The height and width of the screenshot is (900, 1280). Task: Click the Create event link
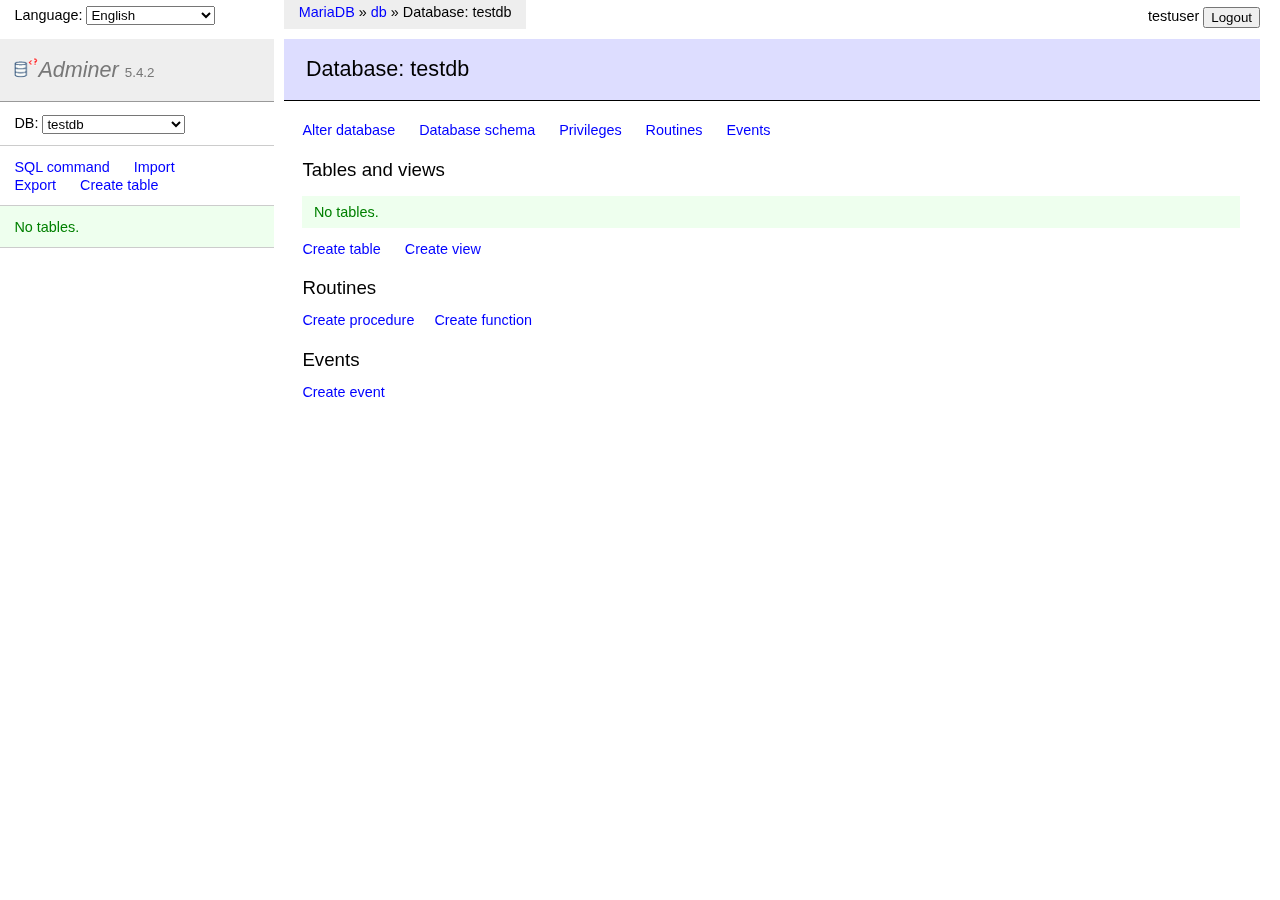(x=344, y=392)
